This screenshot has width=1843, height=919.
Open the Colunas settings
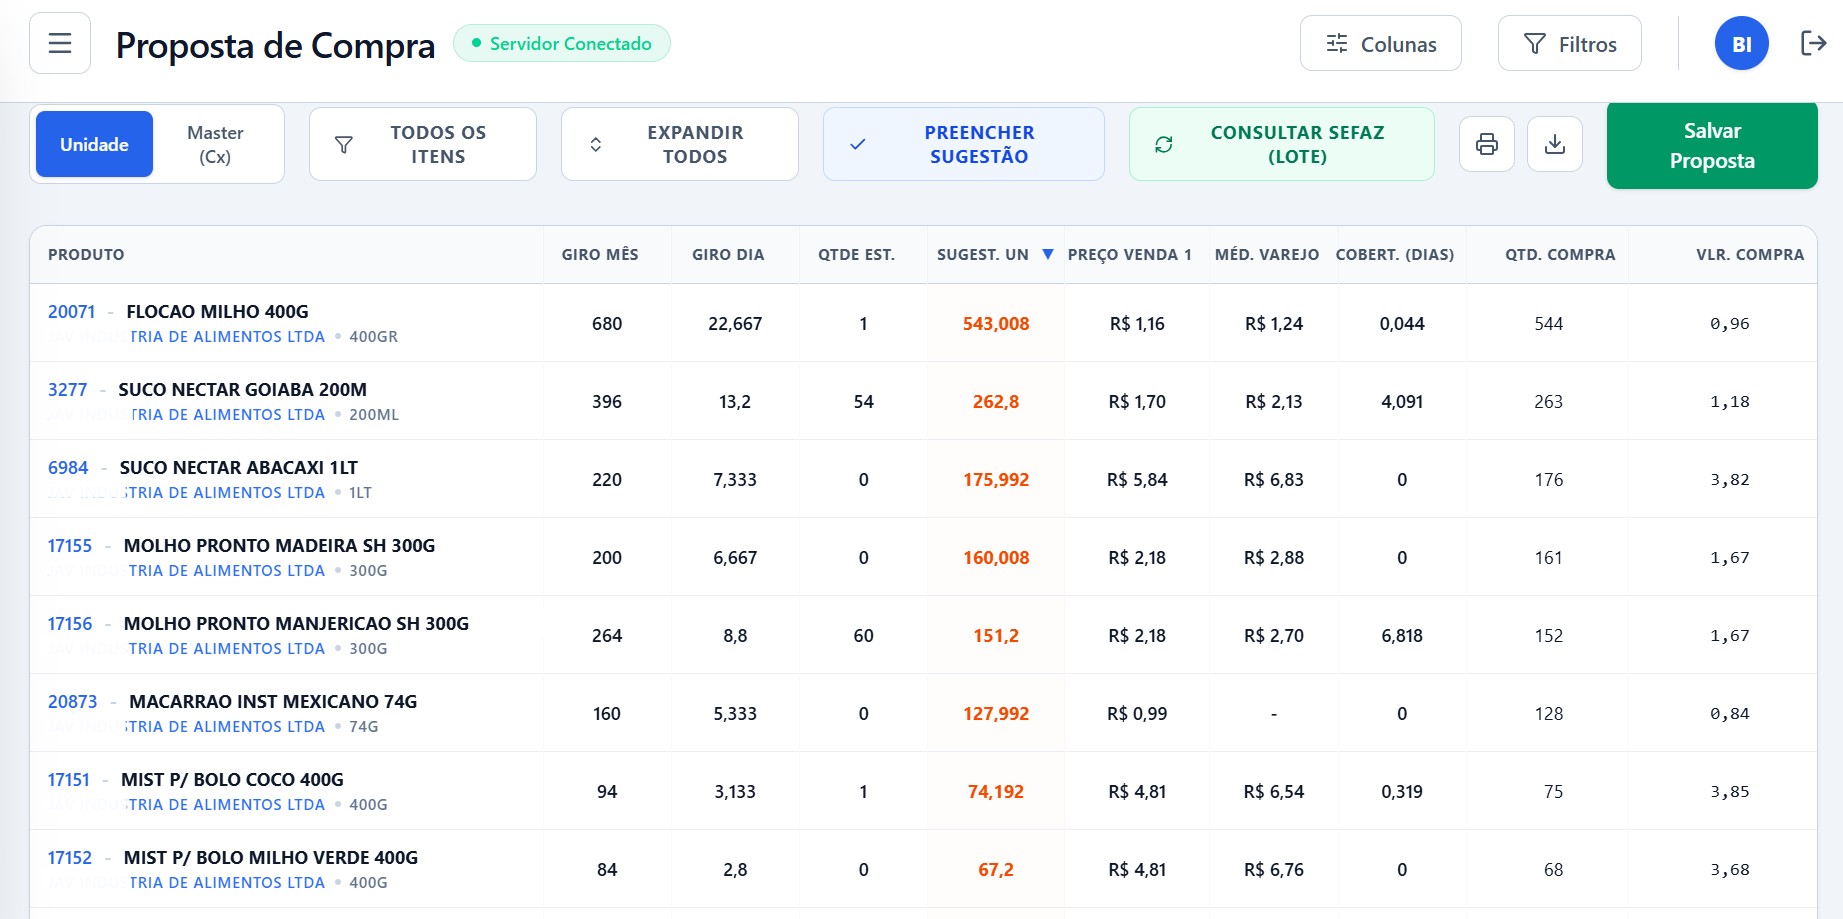point(1380,44)
